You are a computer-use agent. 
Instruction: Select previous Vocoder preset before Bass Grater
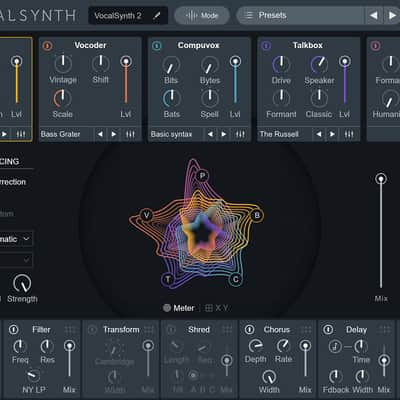(100, 134)
